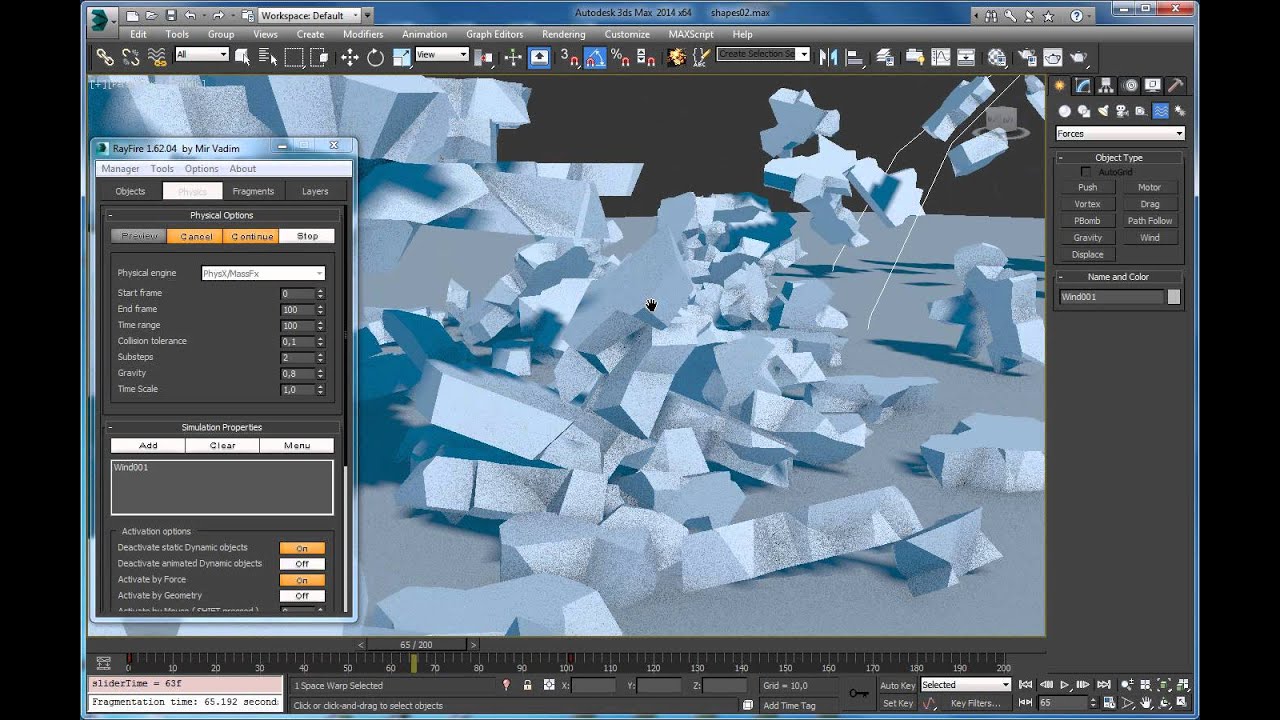Collapse the Name and Color rollout

(x=1118, y=277)
